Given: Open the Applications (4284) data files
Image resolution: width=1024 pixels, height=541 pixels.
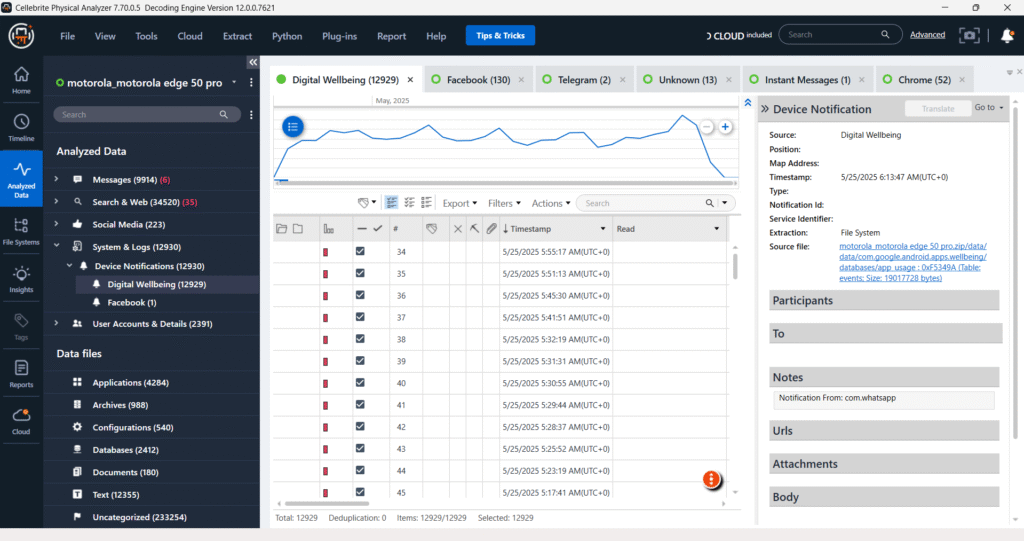Looking at the screenshot, I should (131, 382).
